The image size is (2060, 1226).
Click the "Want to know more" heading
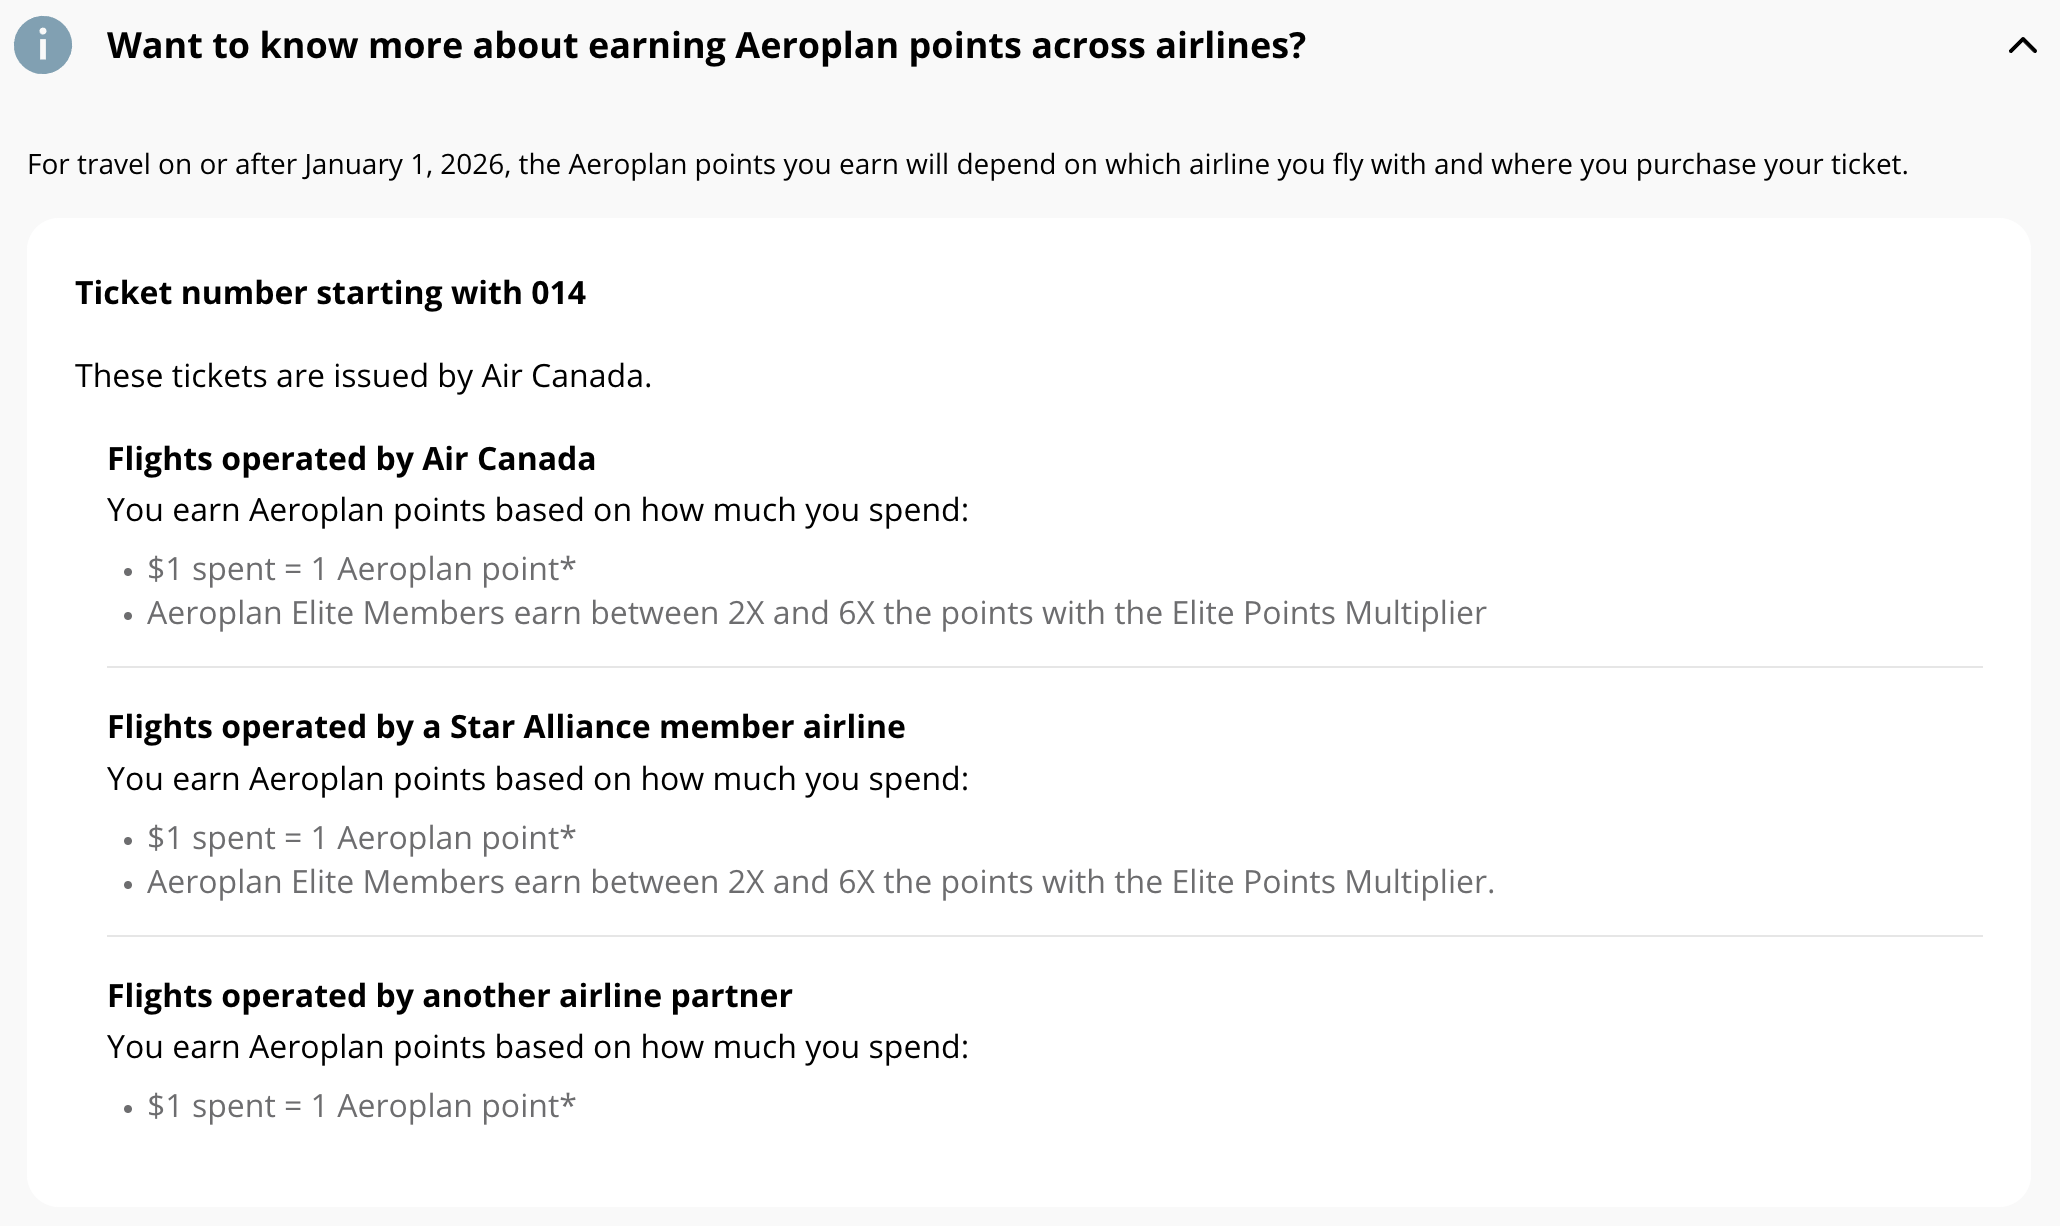[x=706, y=46]
